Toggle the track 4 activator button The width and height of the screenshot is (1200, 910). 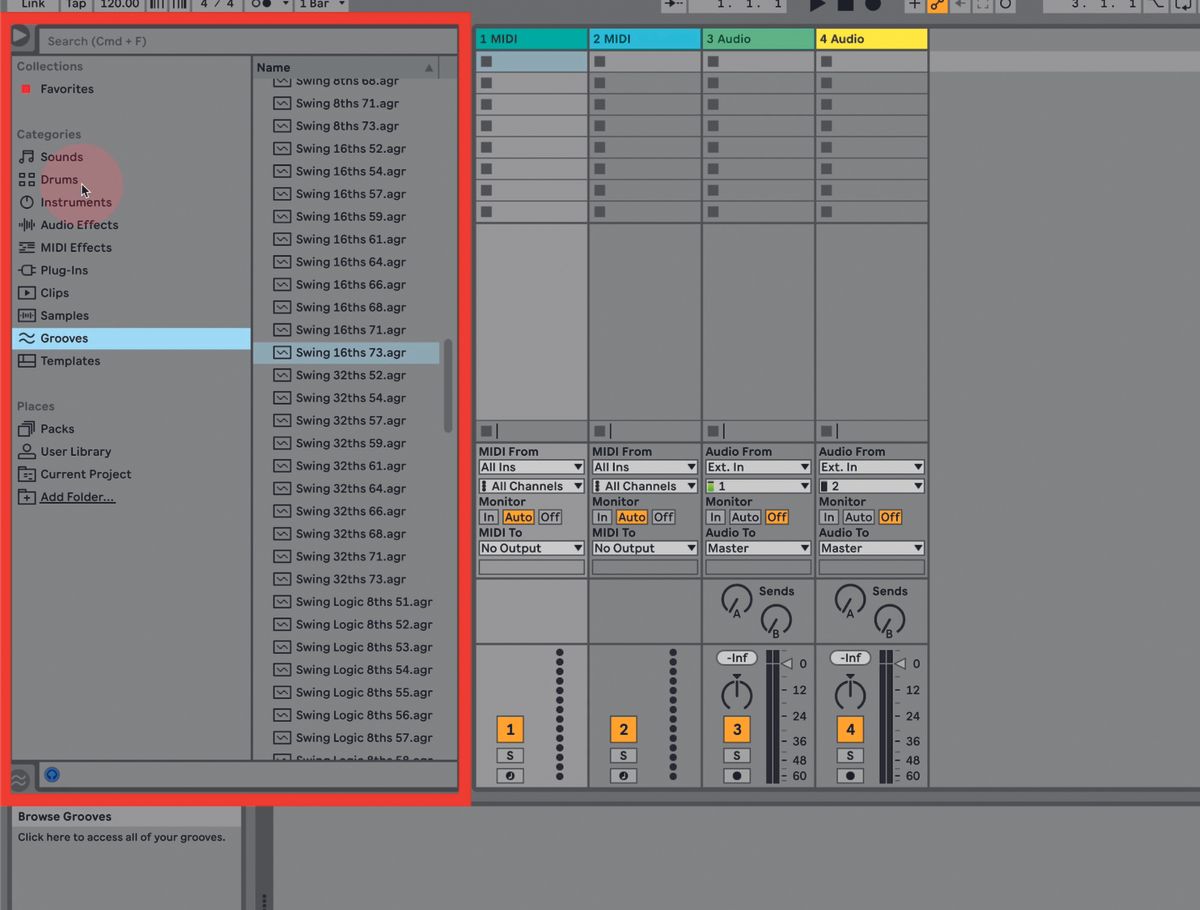coord(850,729)
